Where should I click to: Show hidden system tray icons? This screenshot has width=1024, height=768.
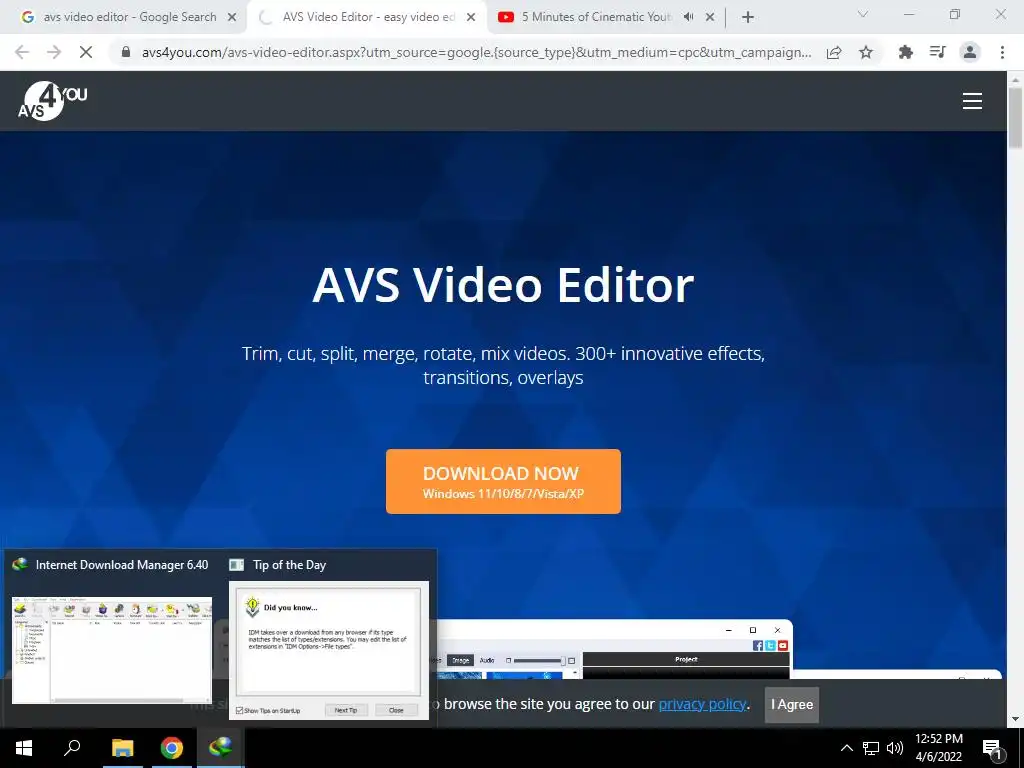(846, 748)
